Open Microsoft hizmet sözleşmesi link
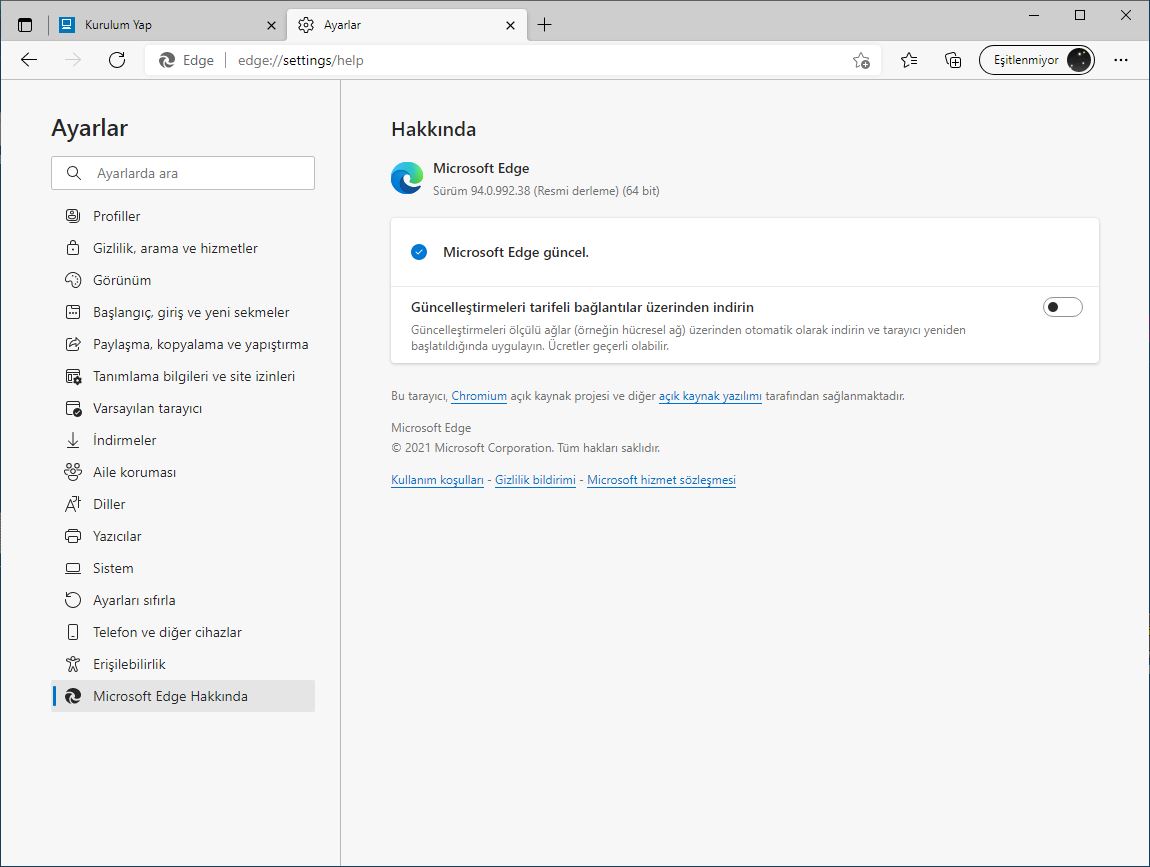The width and height of the screenshot is (1150, 867). point(661,480)
